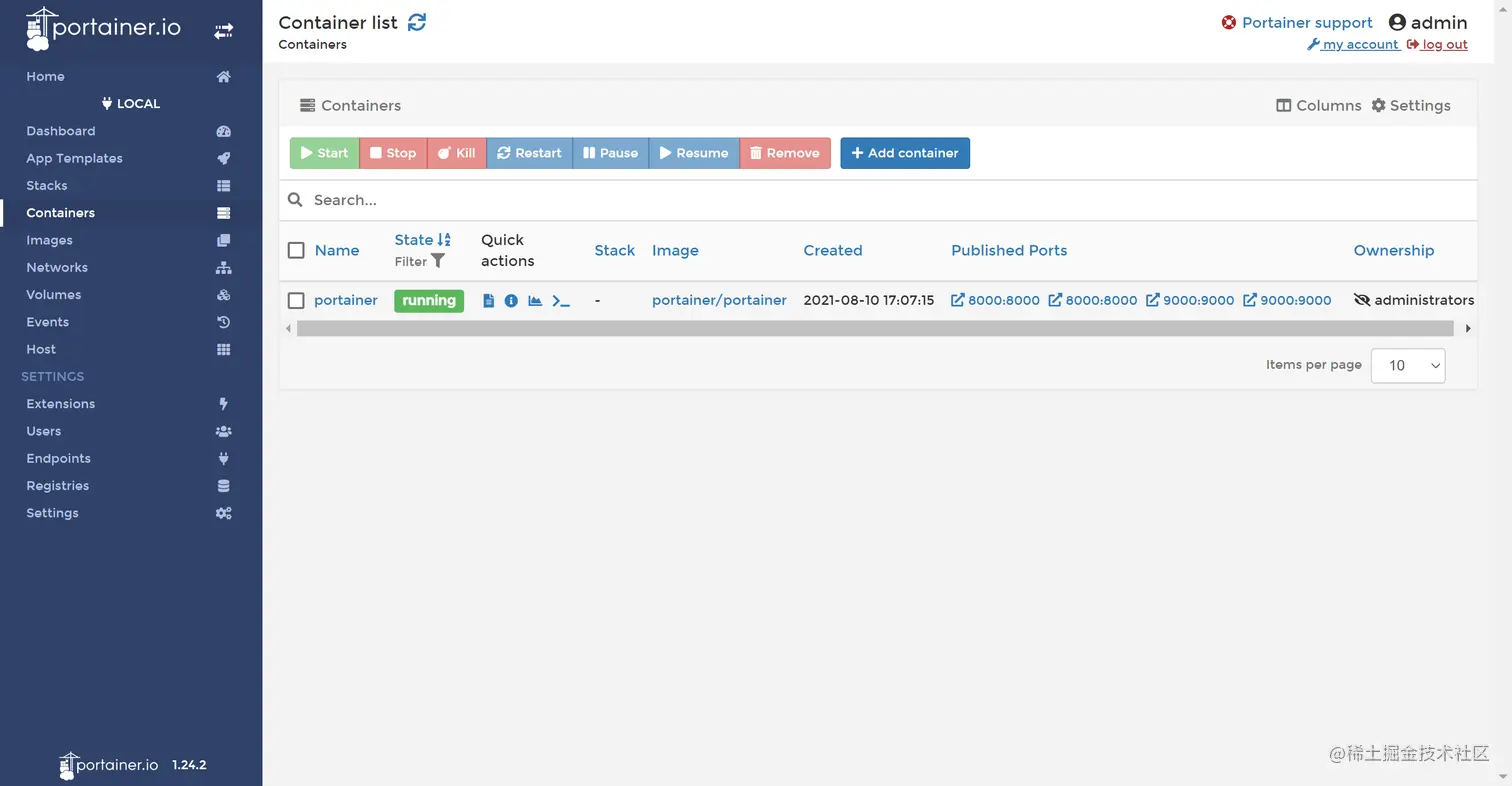Image resolution: width=1512 pixels, height=786 pixels.
Task: Click the Resume button
Action: pos(694,153)
